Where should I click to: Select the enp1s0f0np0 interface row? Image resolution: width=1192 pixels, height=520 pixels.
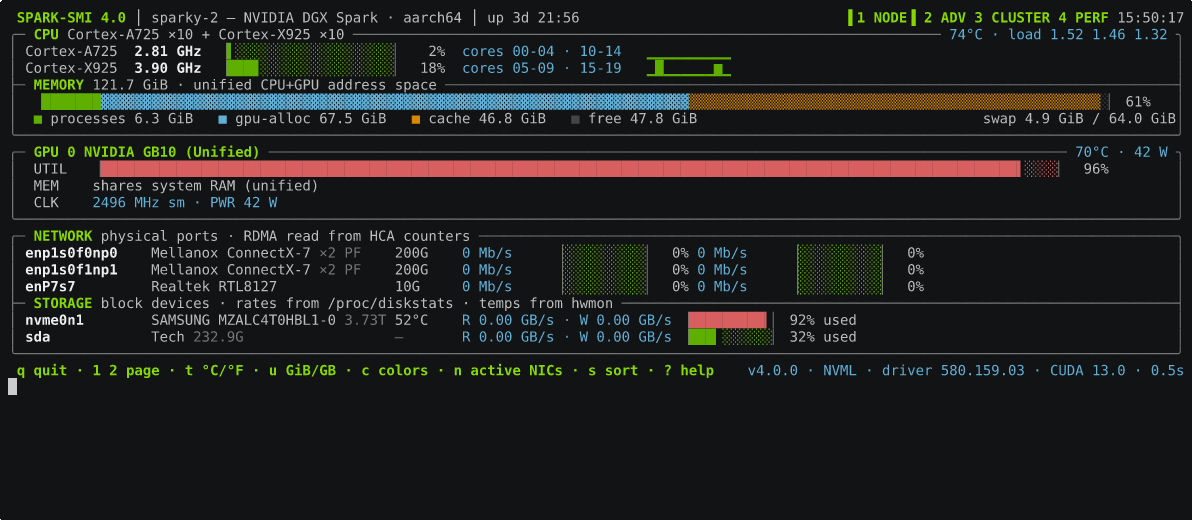[x=596, y=253]
